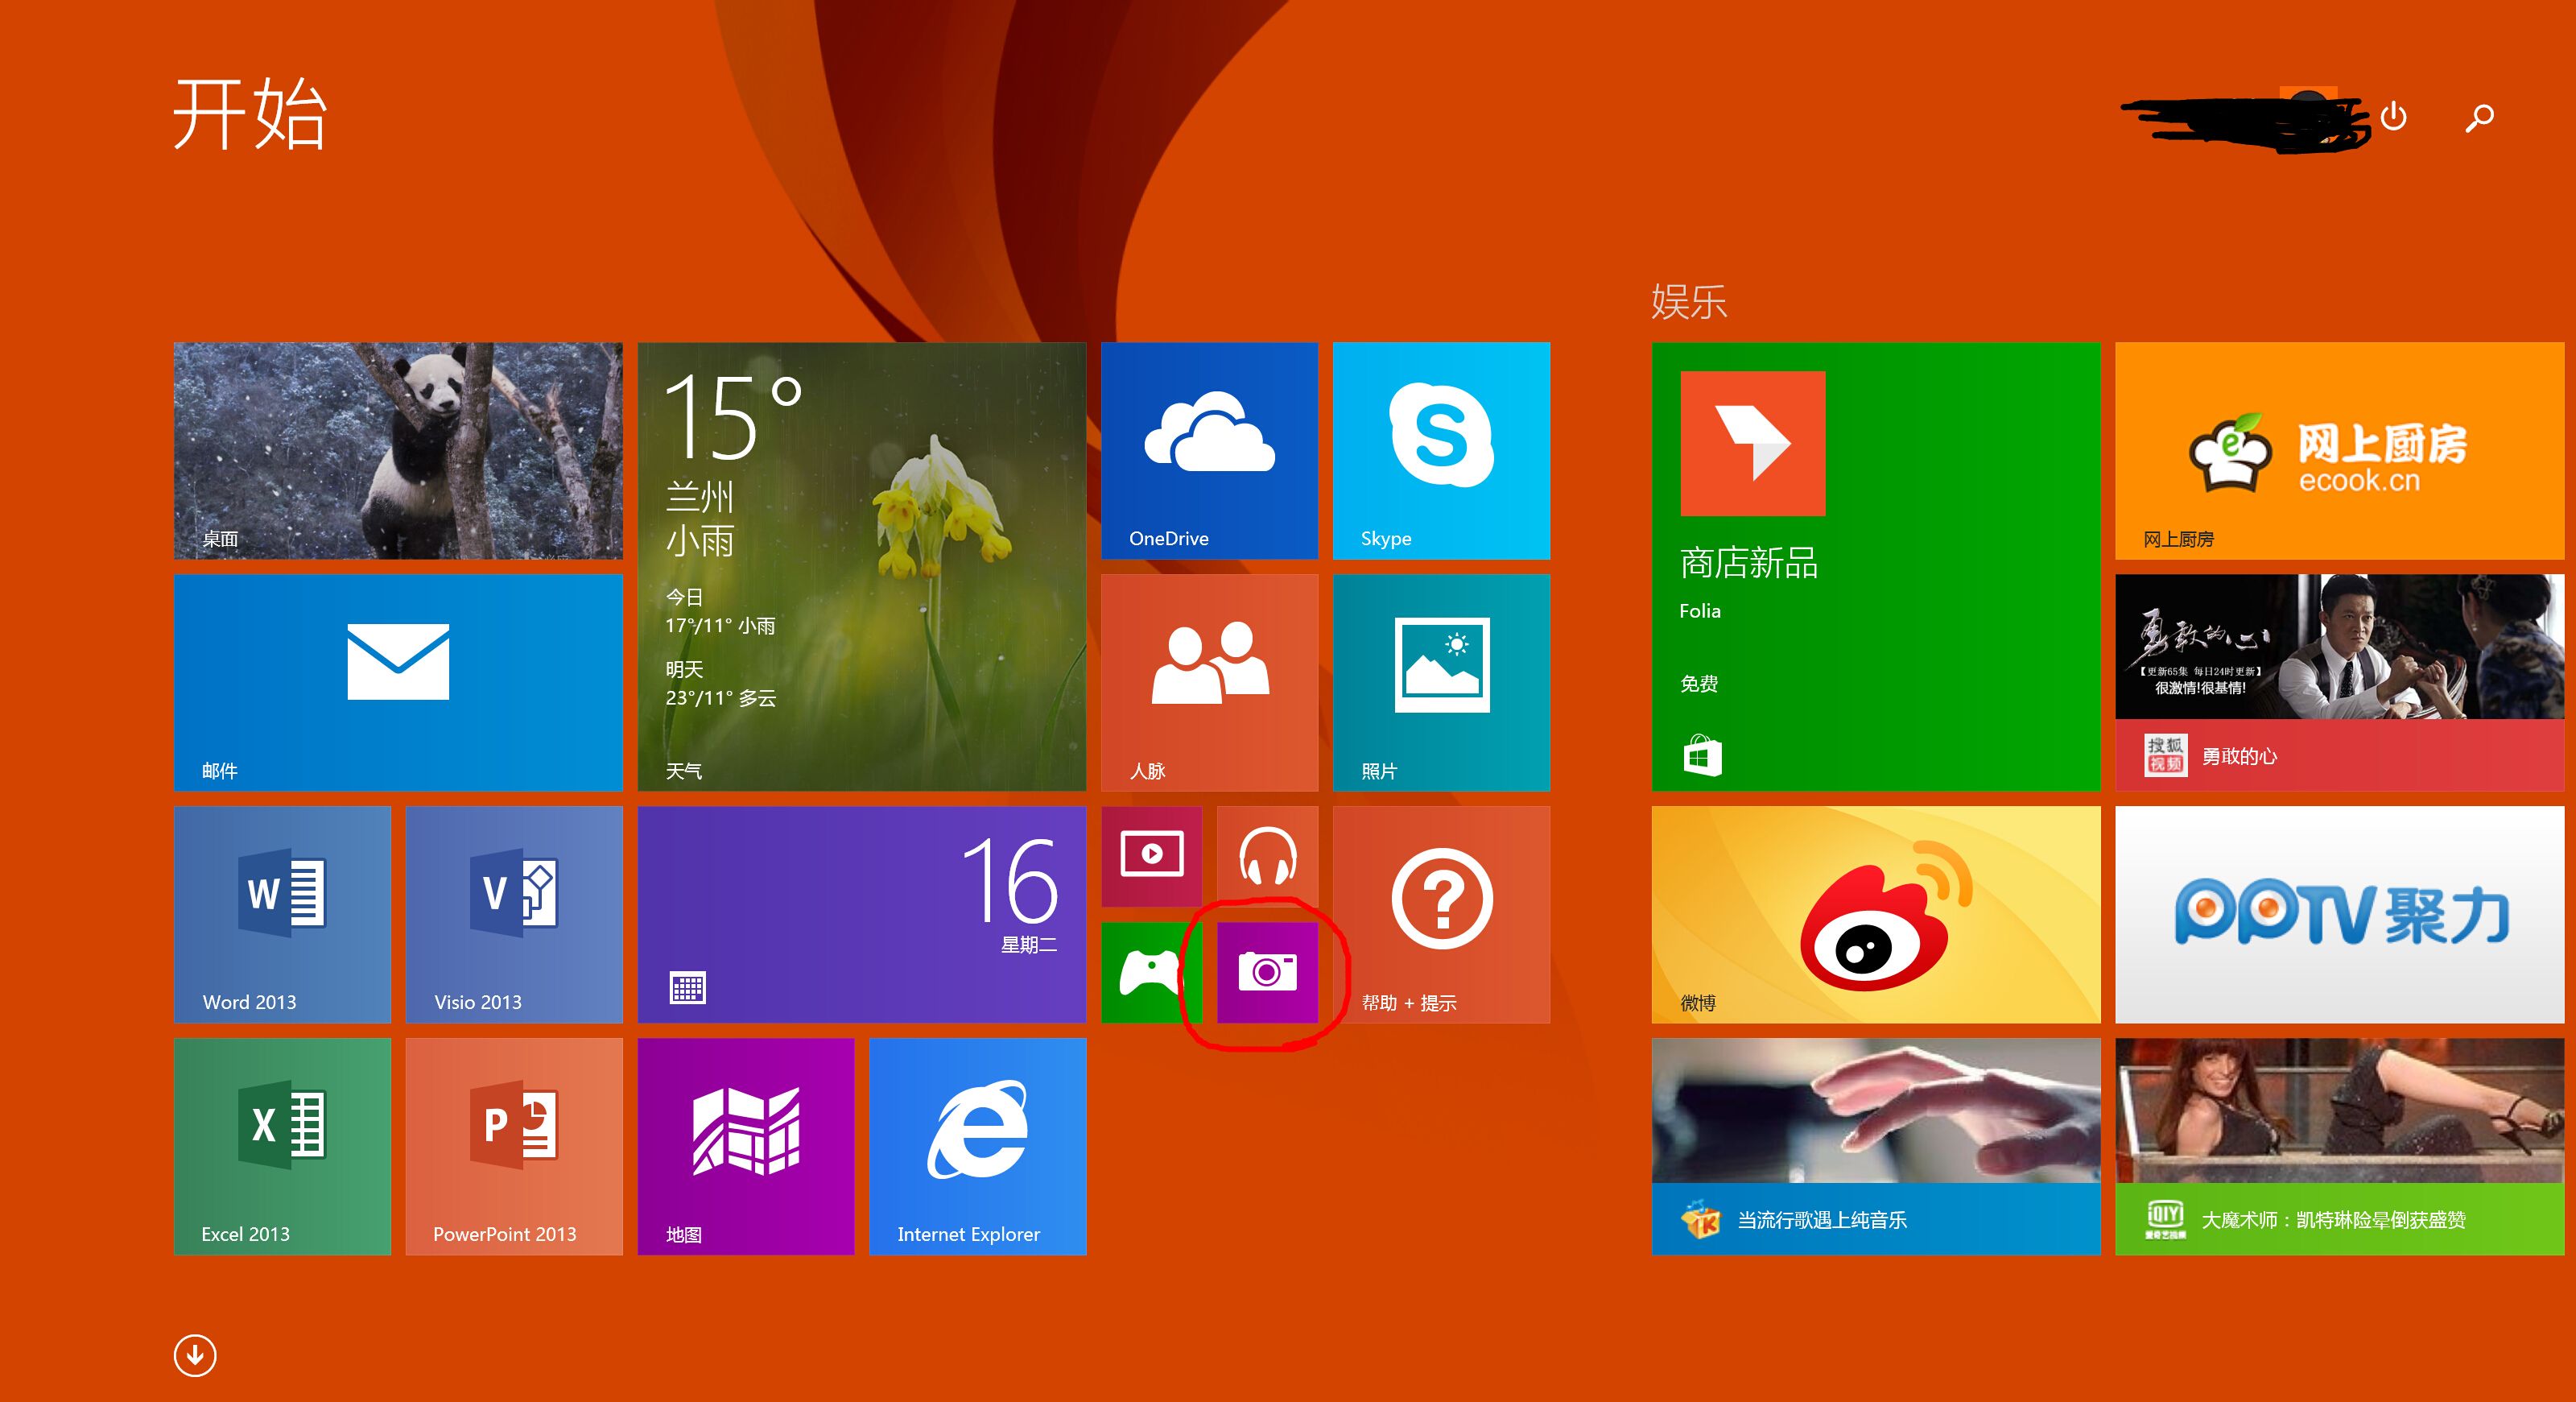Show all apps with down arrow

[195, 1355]
